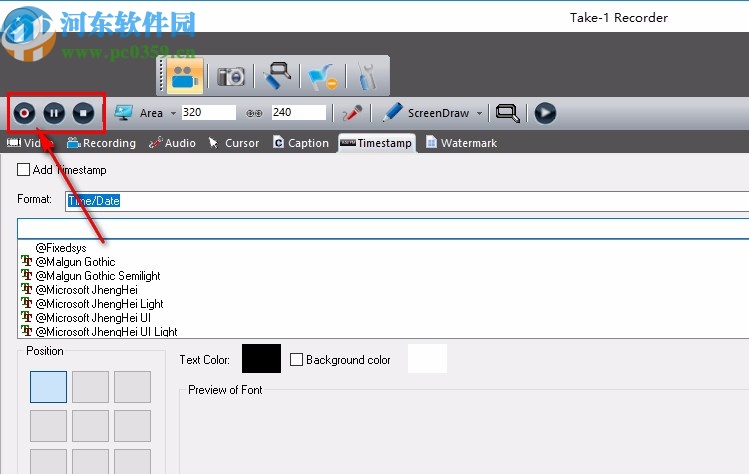Select the Timestamp tab
Image resolution: width=749 pixels, height=474 pixels.
pyautogui.click(x=376, y=143)
